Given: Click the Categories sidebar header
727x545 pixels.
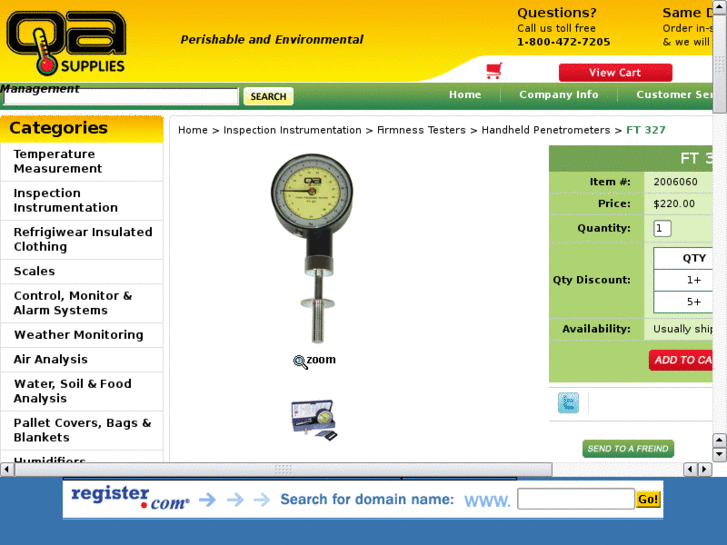Looking at the screenshot, I should tap(82, 128).
